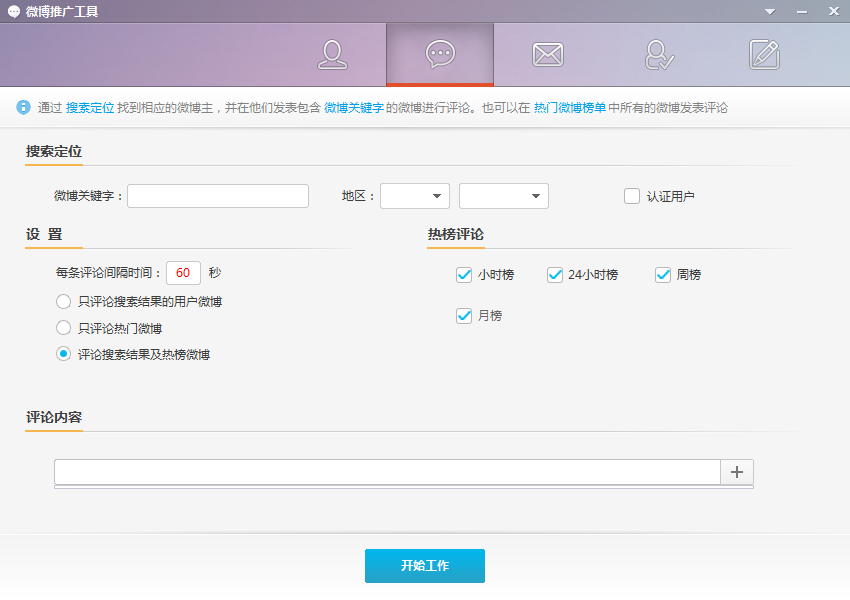Enable the 认证用户 checkbox
This screenshot has width=850, height=600.
[632, 196]
